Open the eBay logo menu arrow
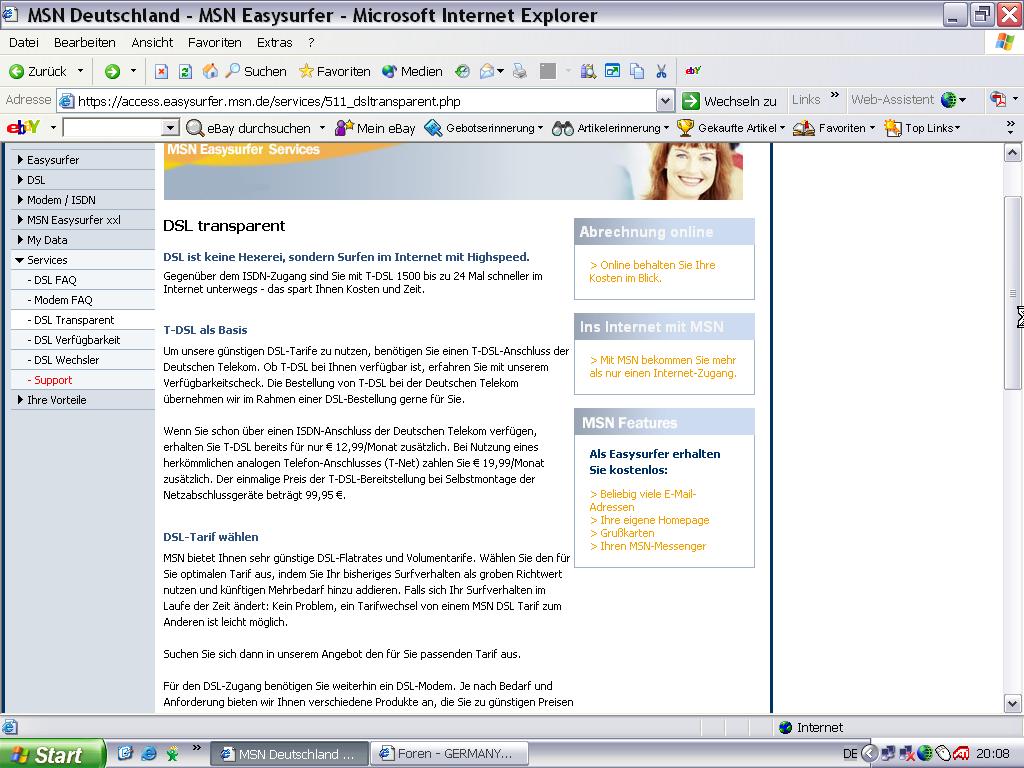1024x768 pixels. click(53, 128)
